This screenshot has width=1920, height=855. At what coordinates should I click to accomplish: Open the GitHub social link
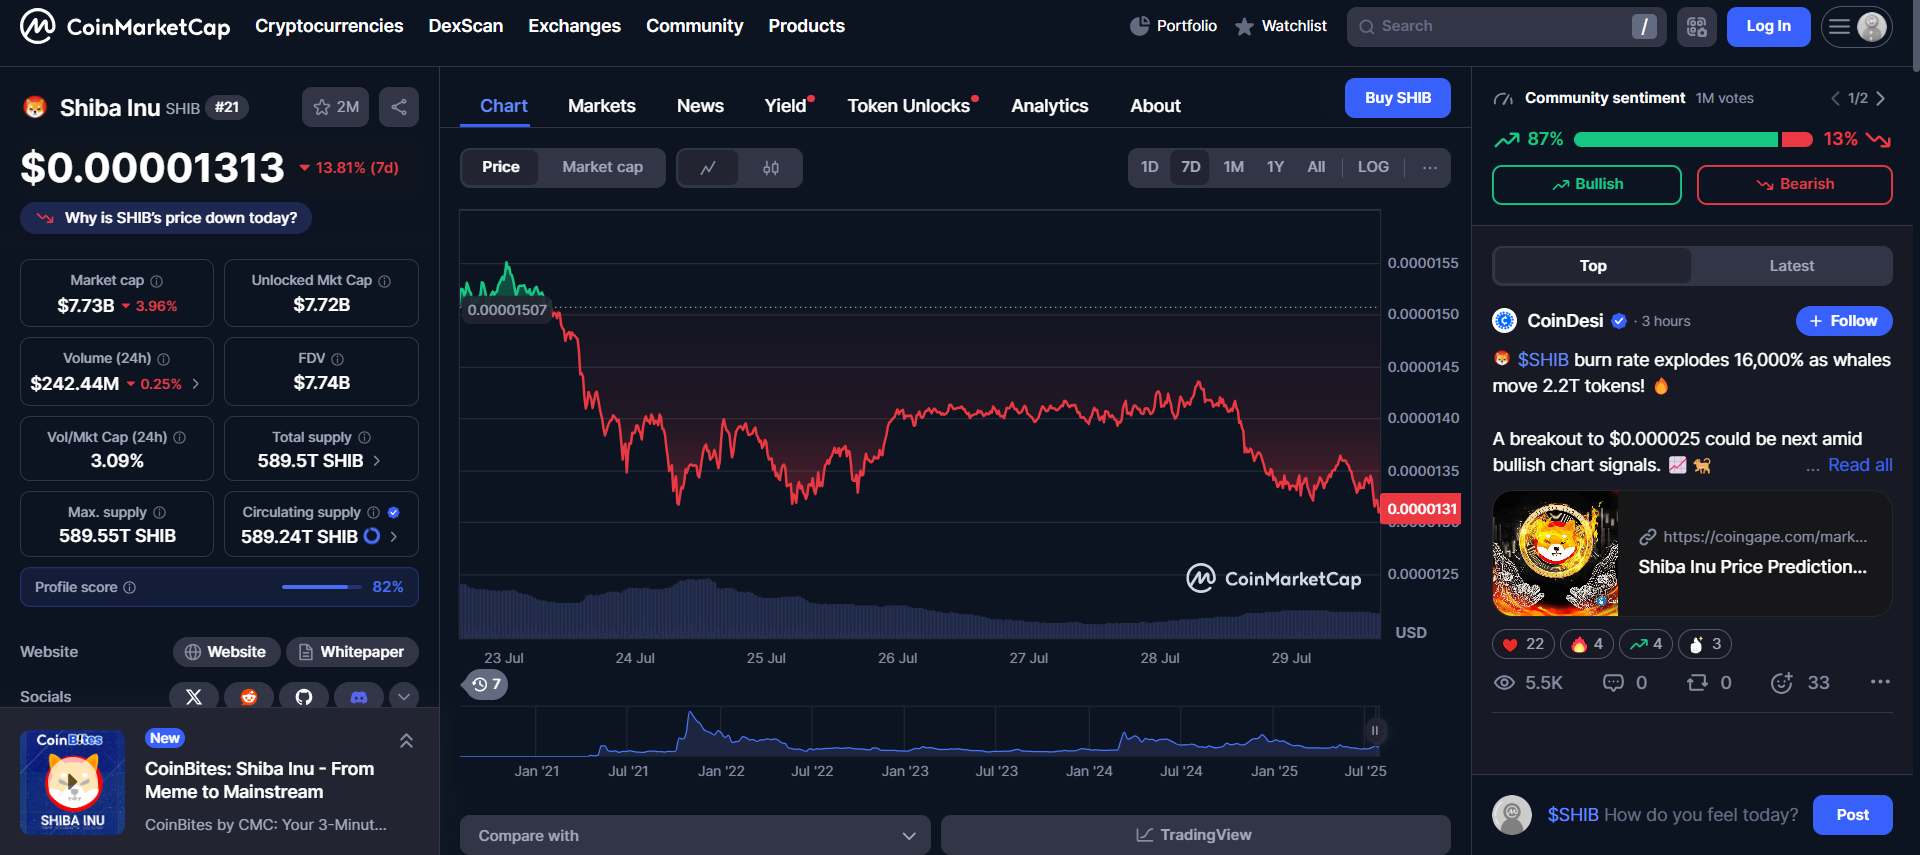304,697
